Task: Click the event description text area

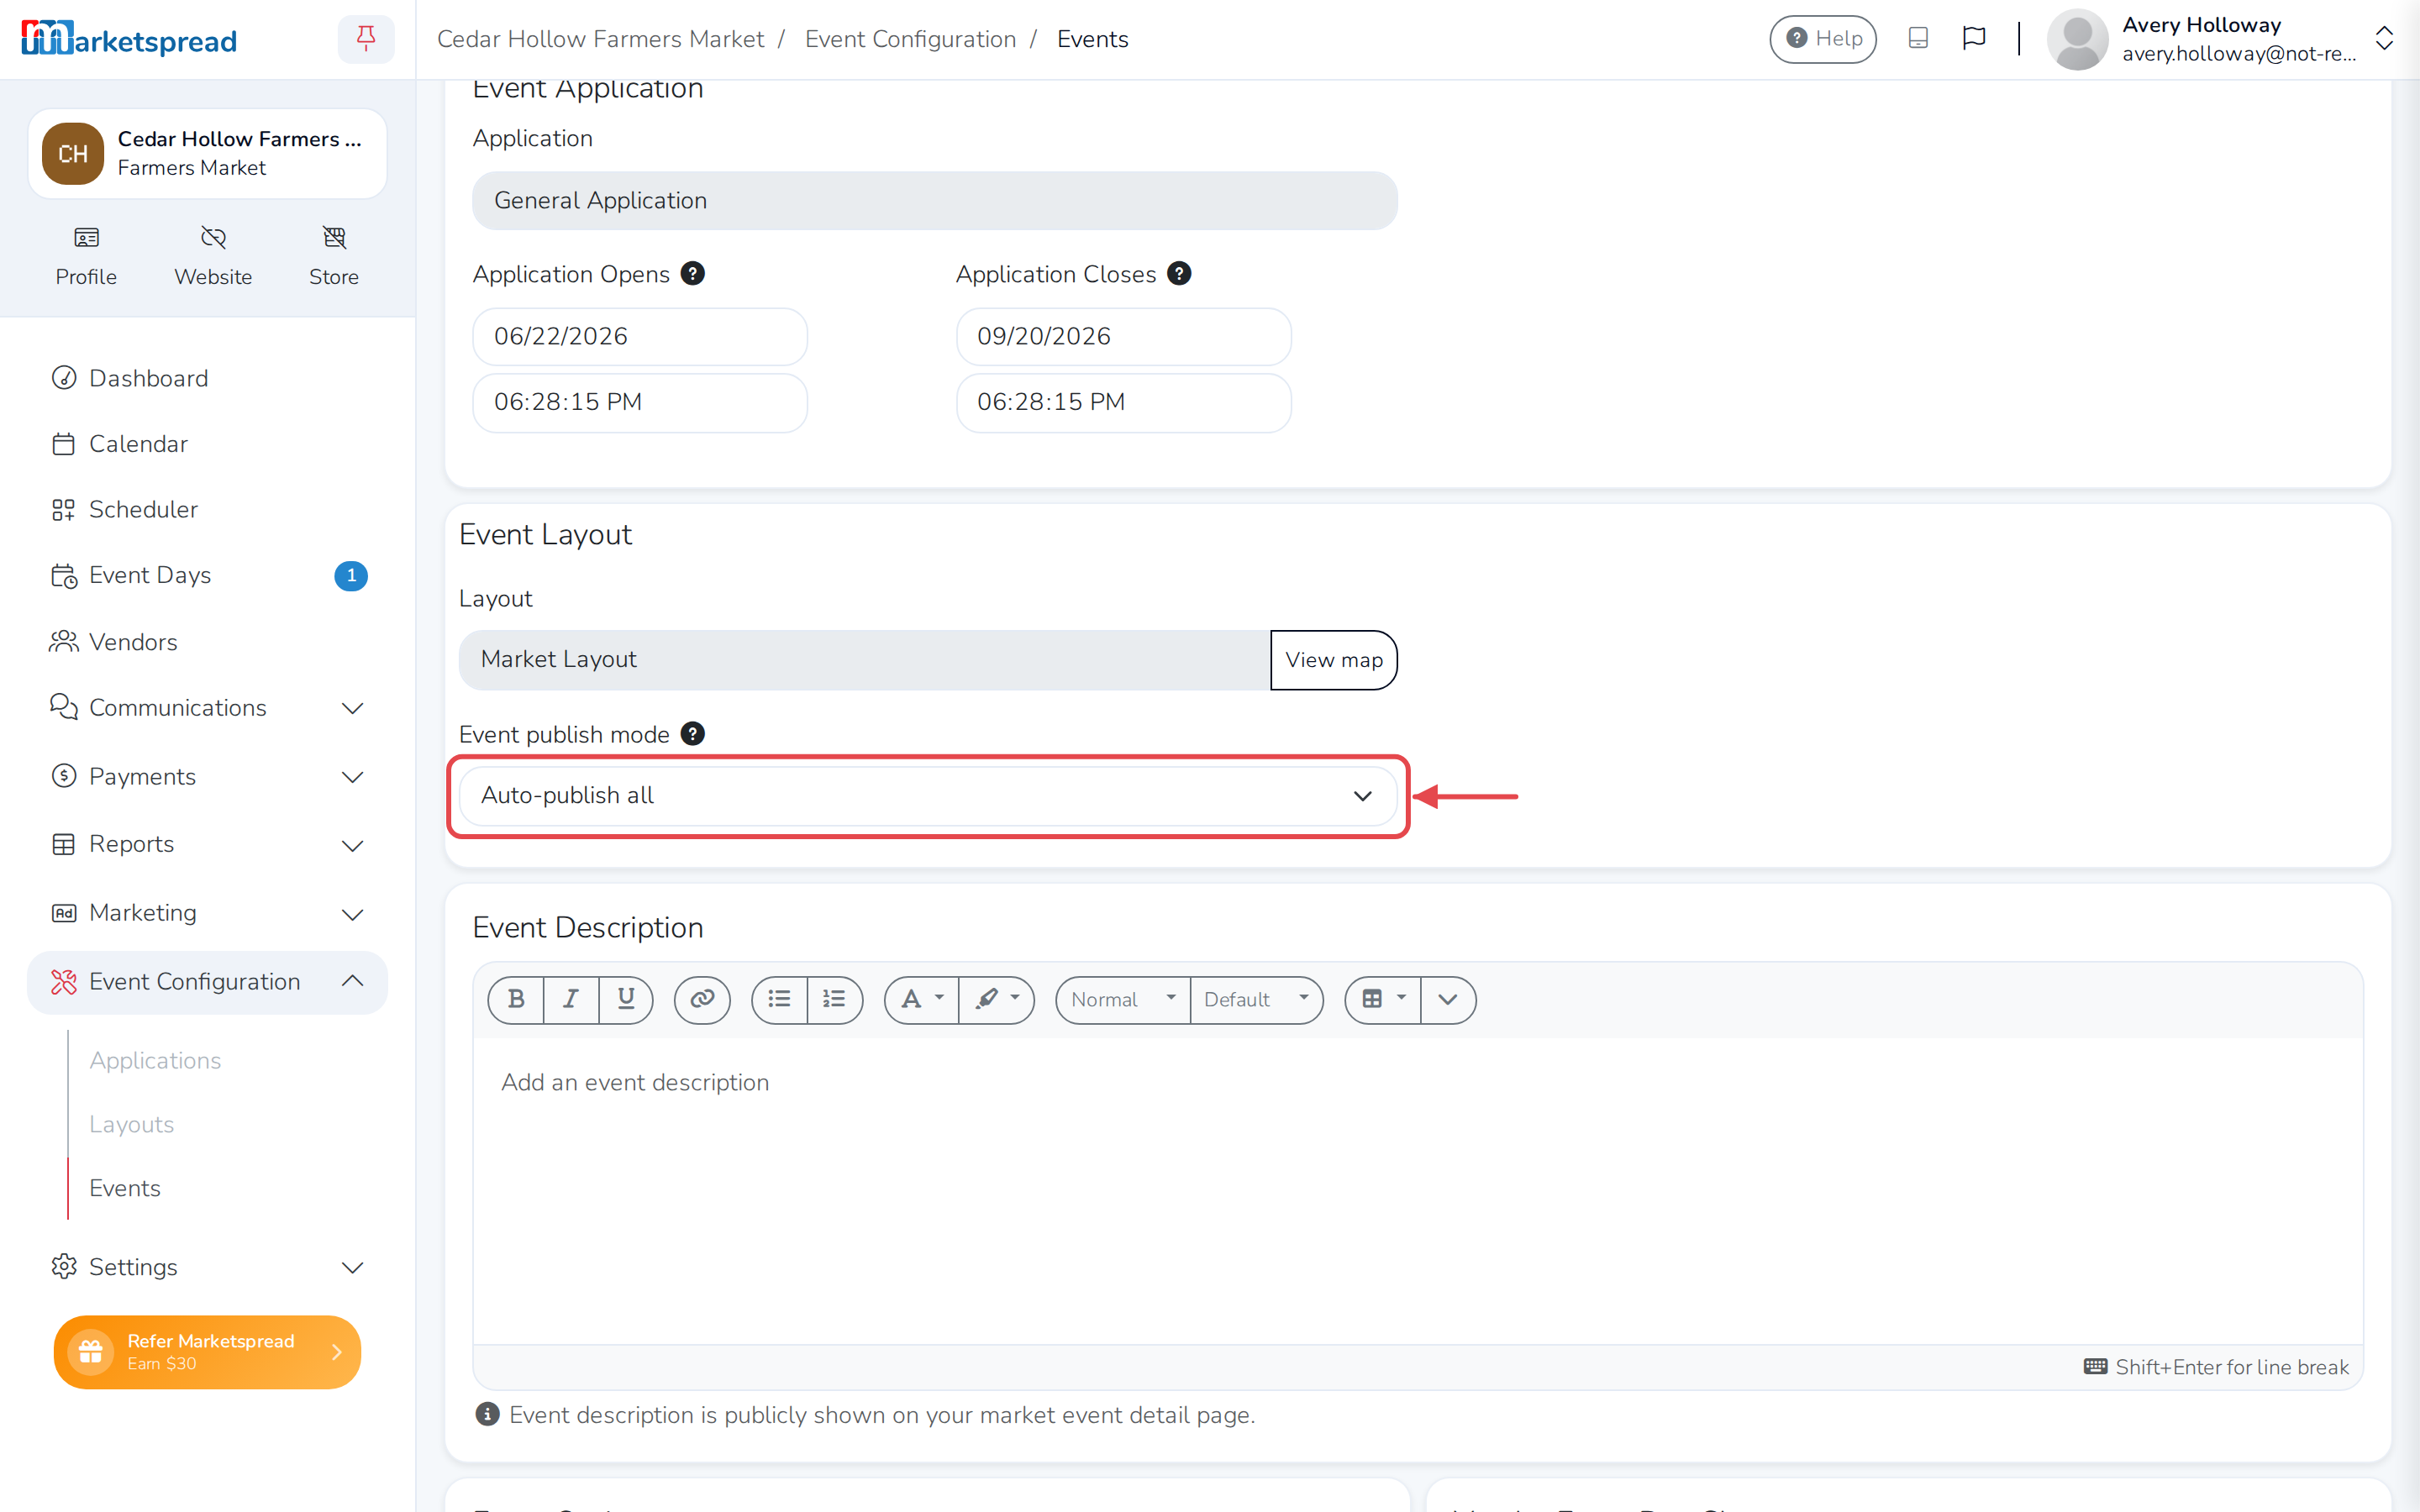Action: 1417,1190
